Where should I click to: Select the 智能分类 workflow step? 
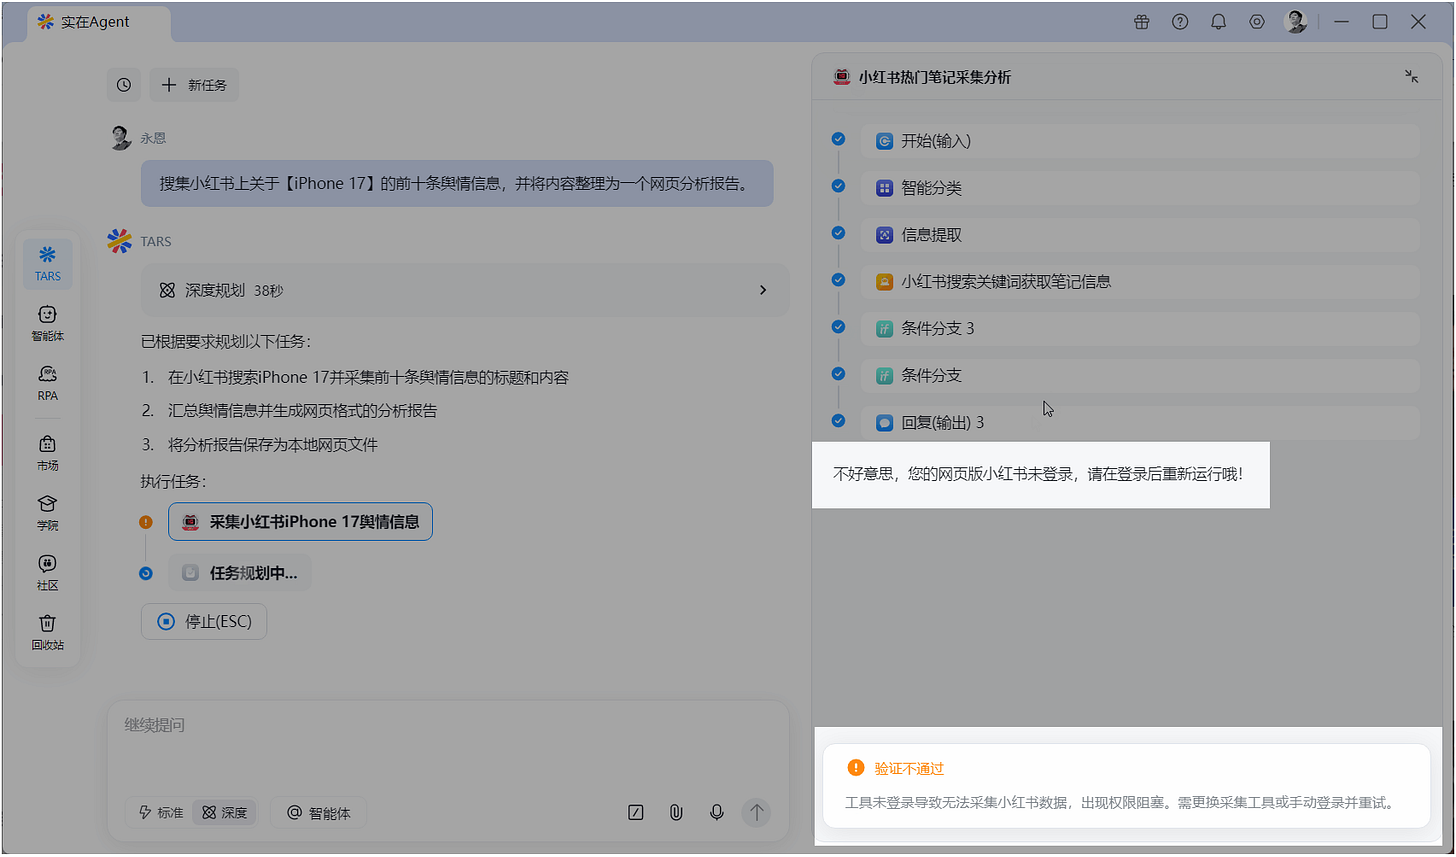click(x=1140, y=188)
